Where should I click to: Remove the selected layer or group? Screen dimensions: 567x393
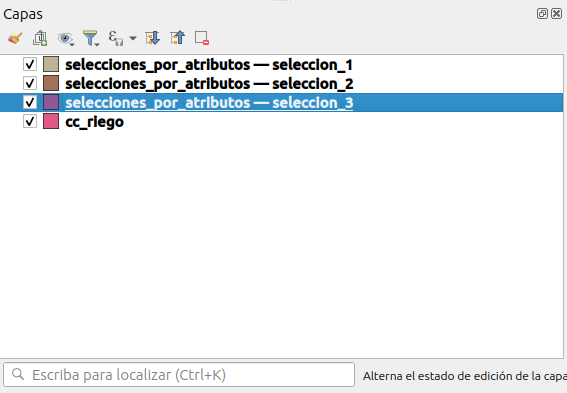pyautogui.click(x=202, y=38)
